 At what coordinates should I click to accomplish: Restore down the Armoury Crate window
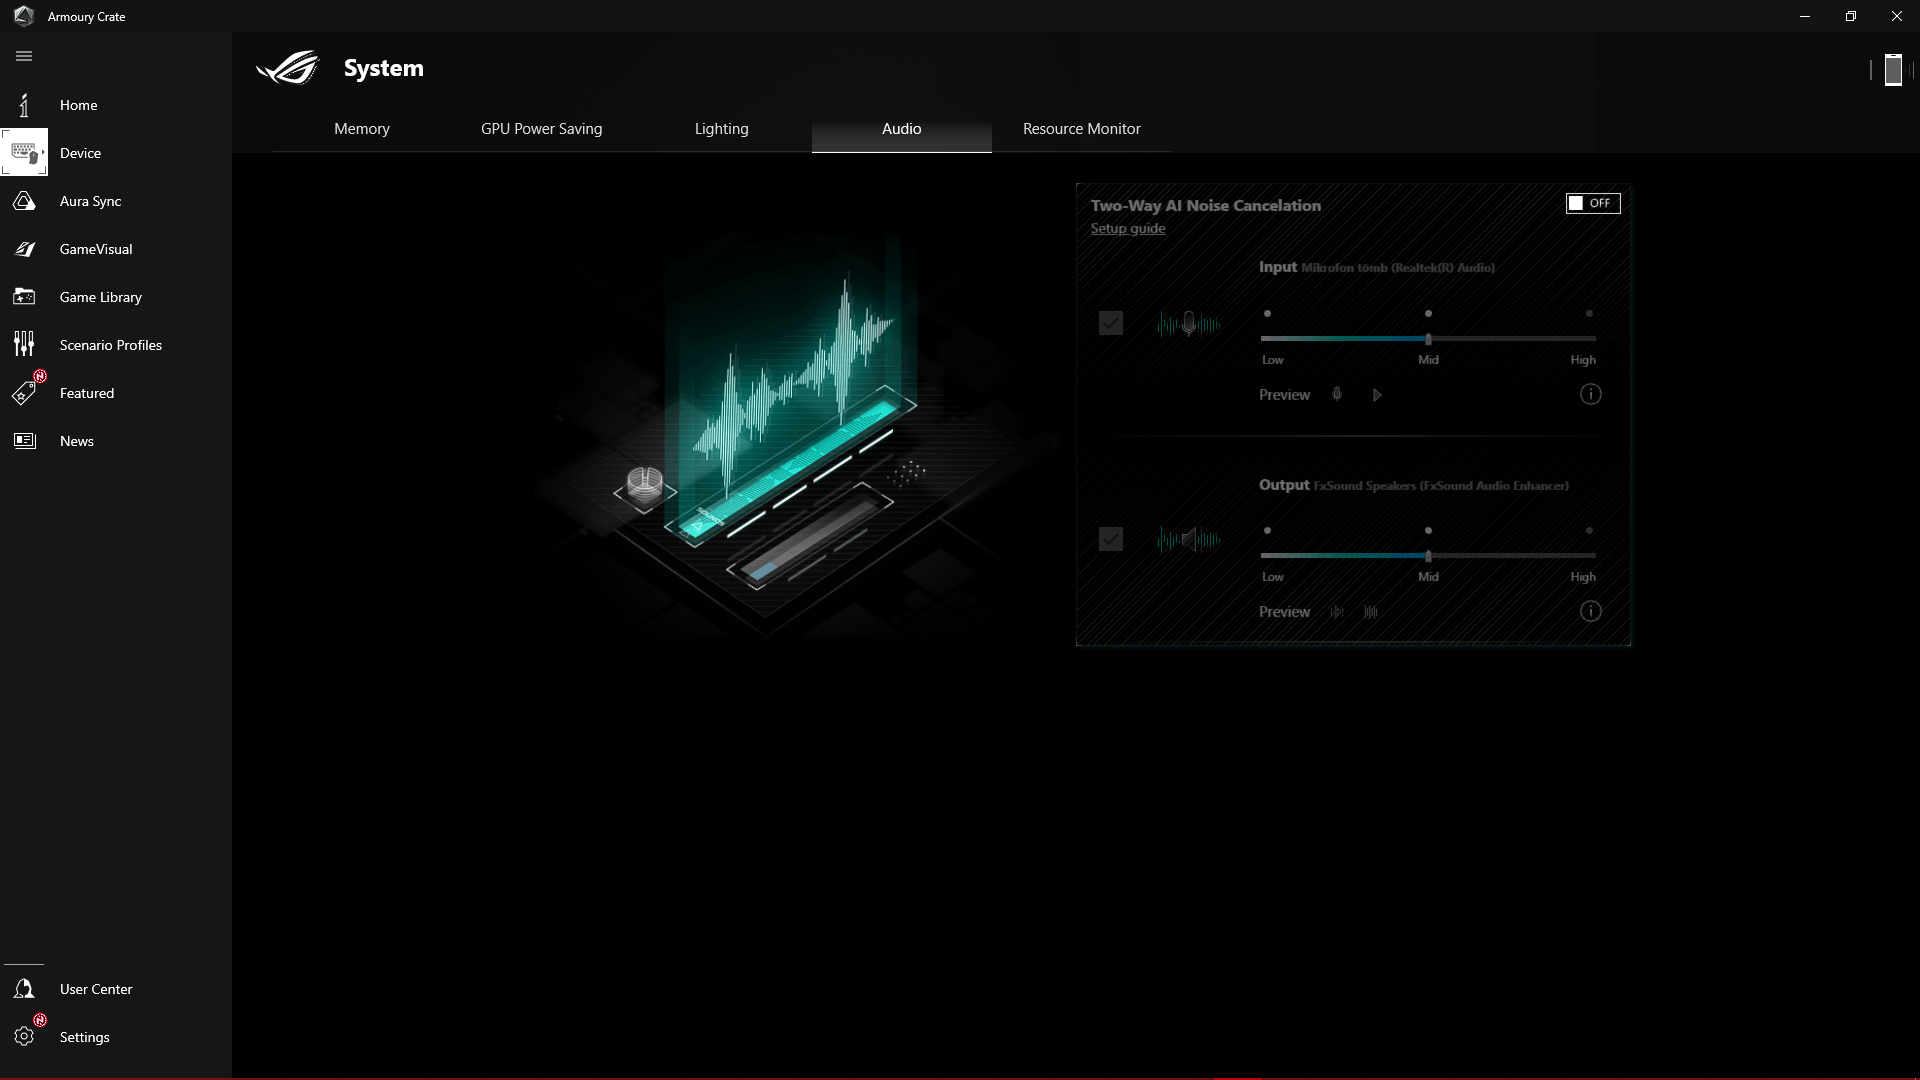(x=1851, y=16)
